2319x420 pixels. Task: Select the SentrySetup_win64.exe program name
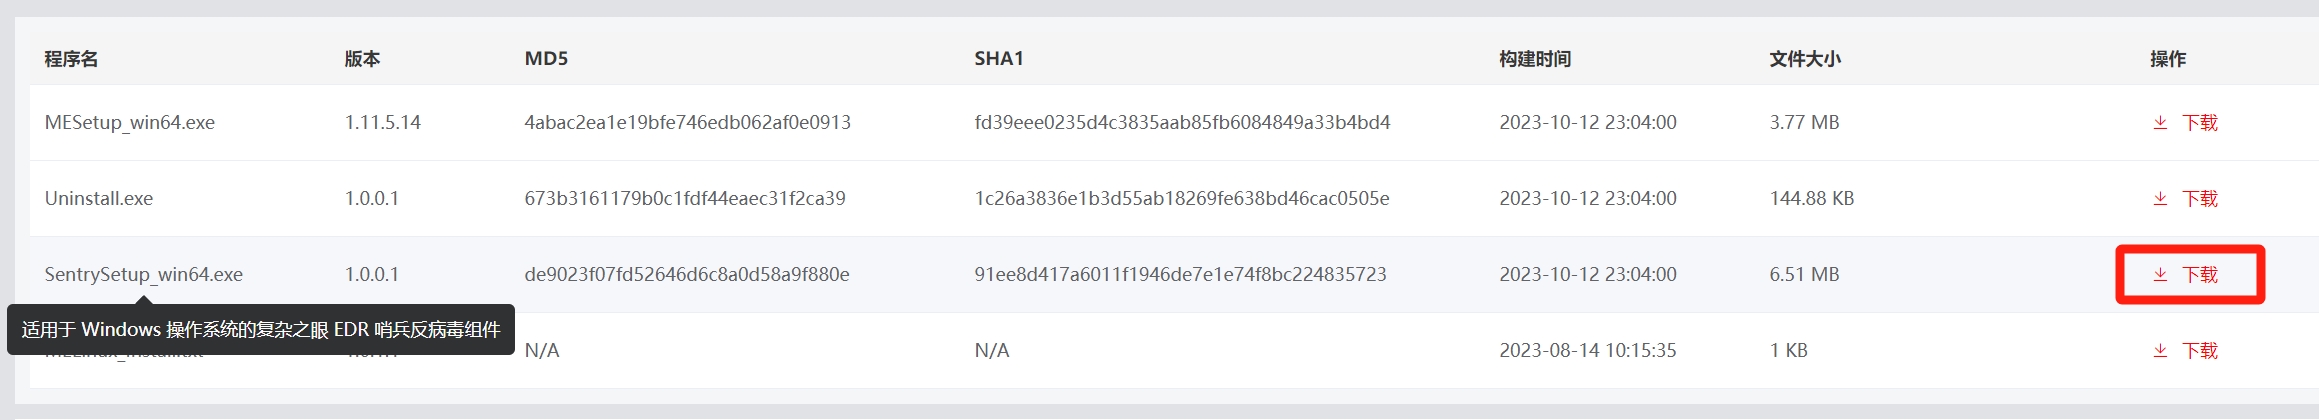(144, 274)
